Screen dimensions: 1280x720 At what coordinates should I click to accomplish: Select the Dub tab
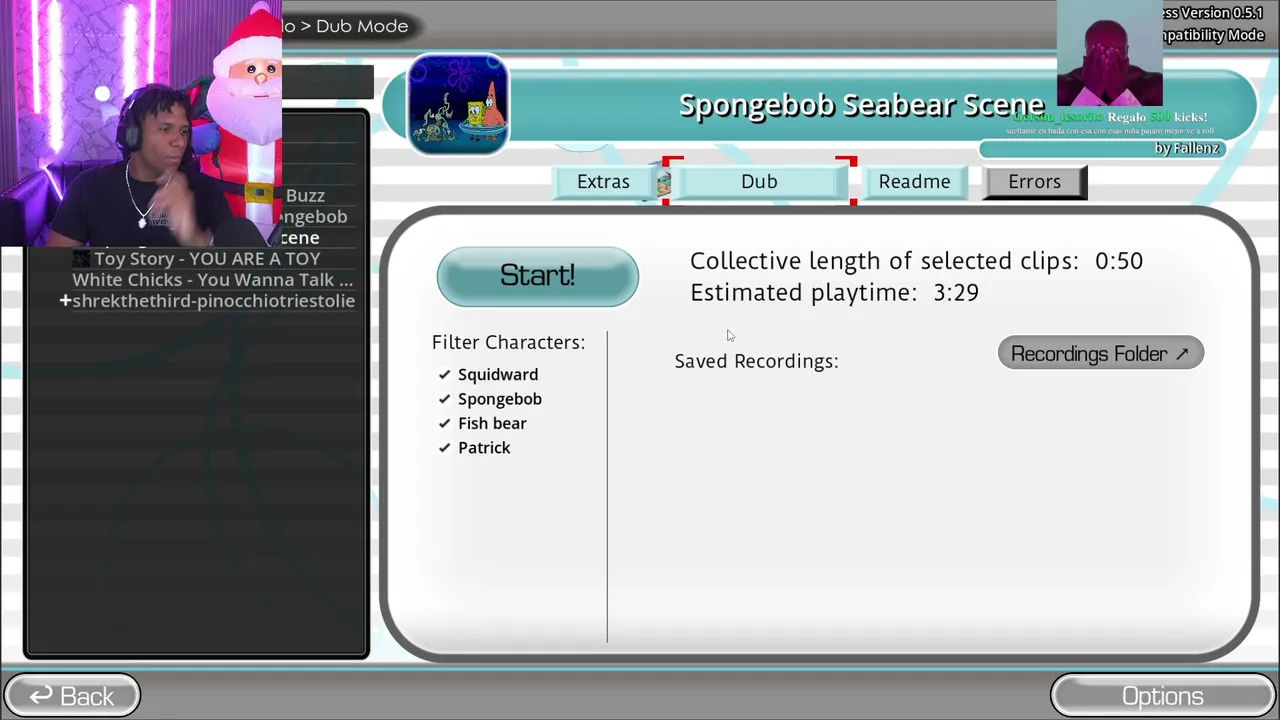pos(759,182)
